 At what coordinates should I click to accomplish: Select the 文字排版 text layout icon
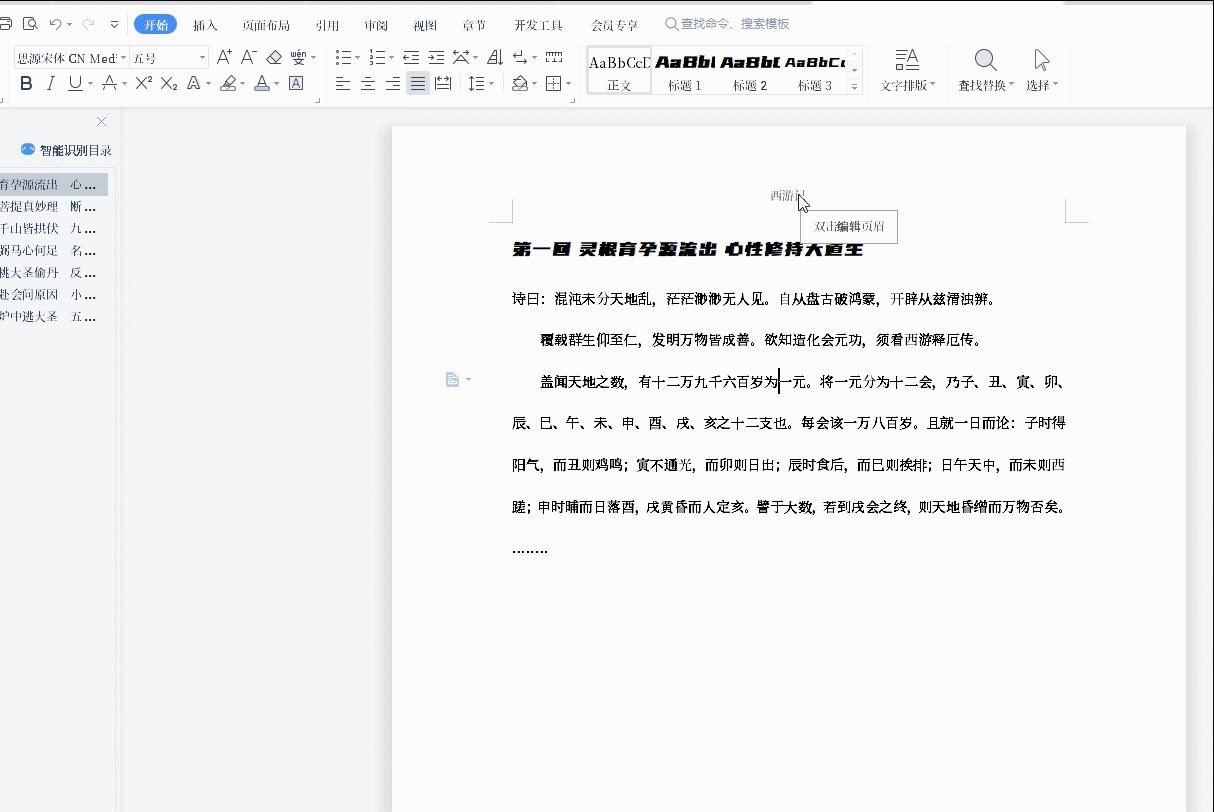tap(905, 70)
